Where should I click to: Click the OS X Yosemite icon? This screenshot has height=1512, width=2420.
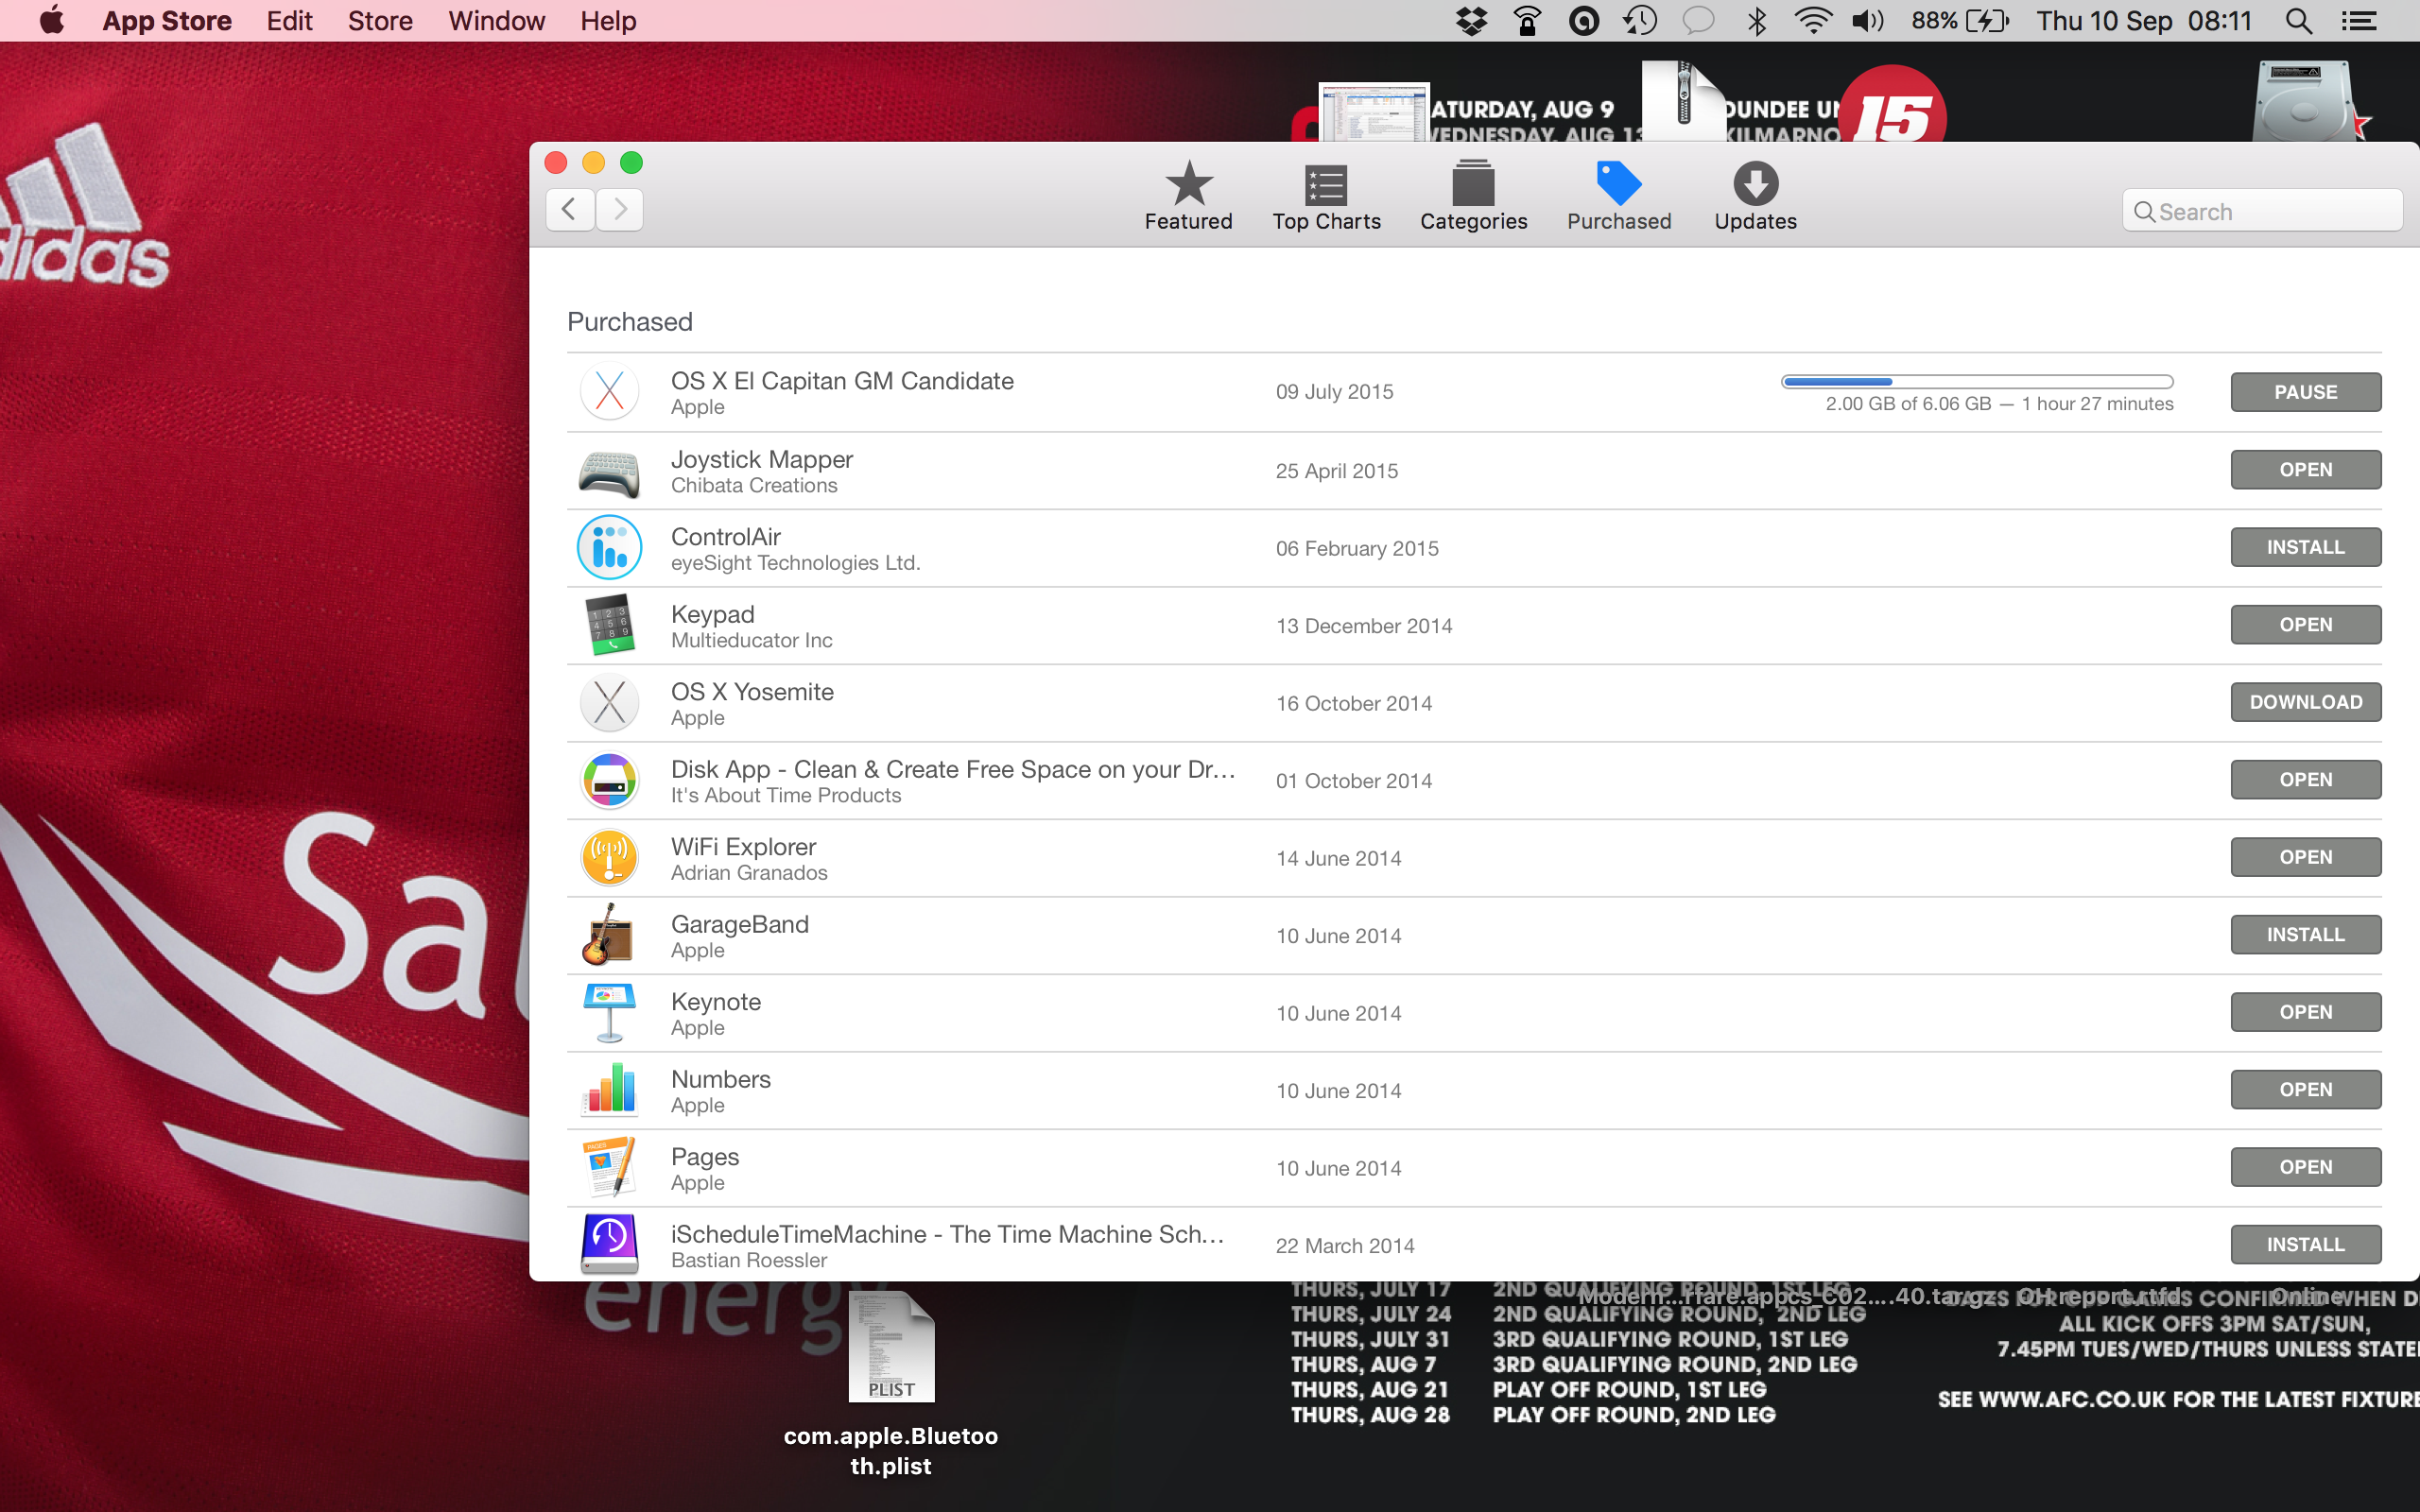(x=609, y=702)
